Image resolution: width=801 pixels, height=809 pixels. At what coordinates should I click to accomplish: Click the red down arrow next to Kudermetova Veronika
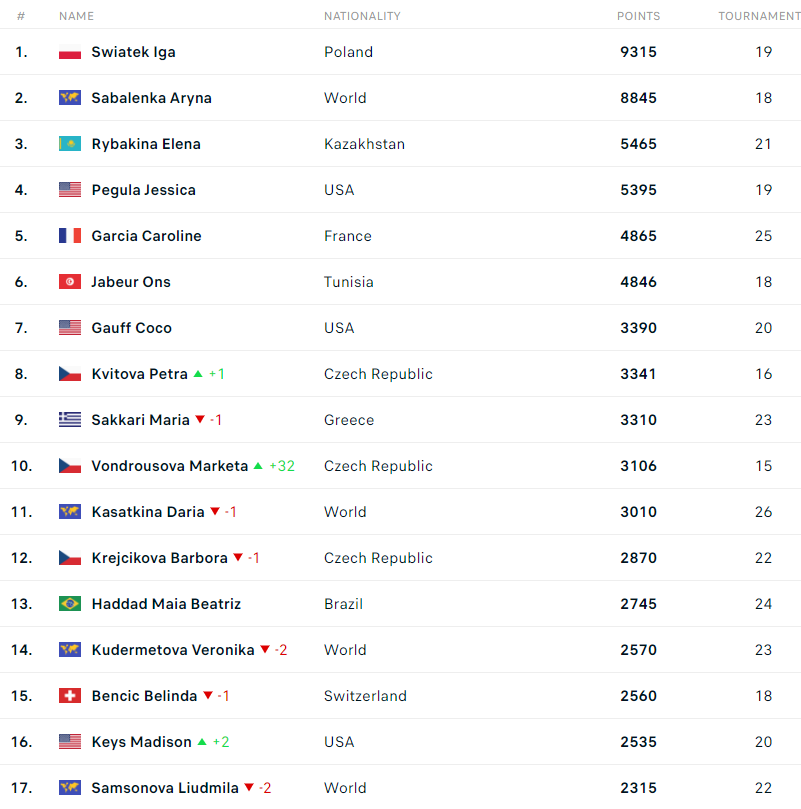pyautogui.click(x=265, y=649)
